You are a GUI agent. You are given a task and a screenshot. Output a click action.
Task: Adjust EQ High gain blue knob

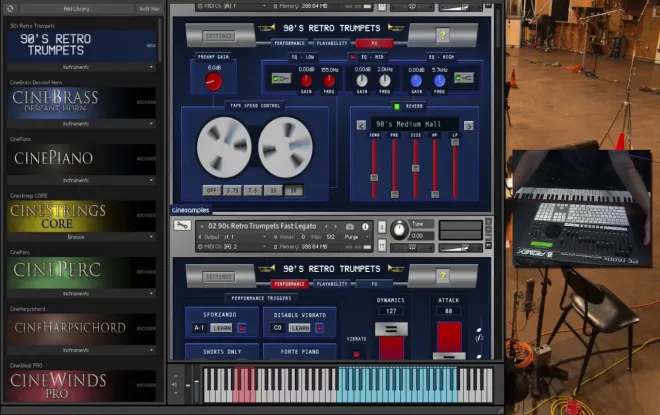click(416, 80)
